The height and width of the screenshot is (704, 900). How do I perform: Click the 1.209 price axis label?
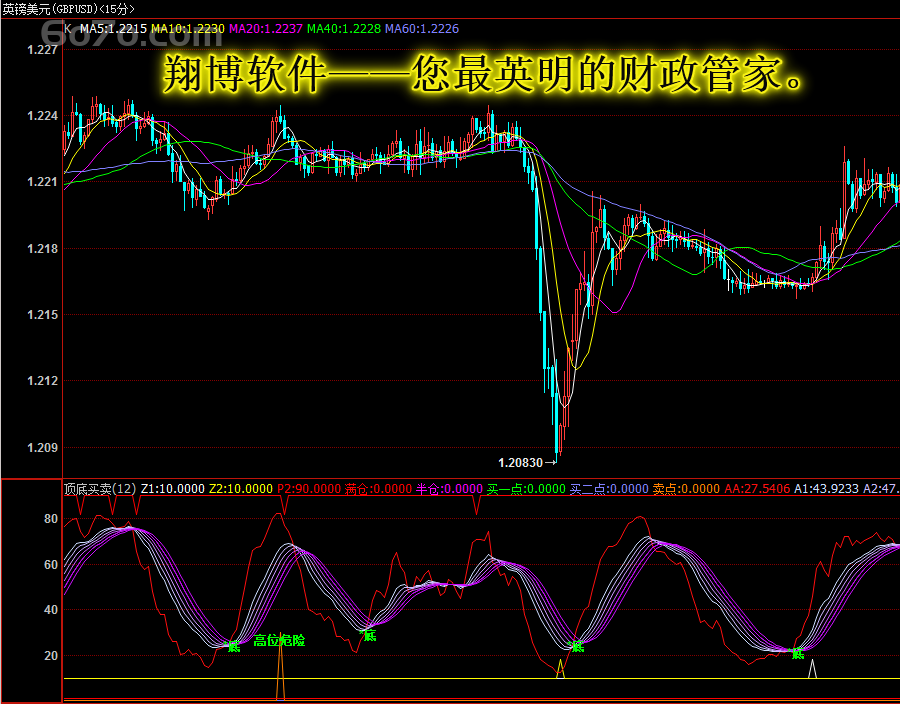pos(42,447)
